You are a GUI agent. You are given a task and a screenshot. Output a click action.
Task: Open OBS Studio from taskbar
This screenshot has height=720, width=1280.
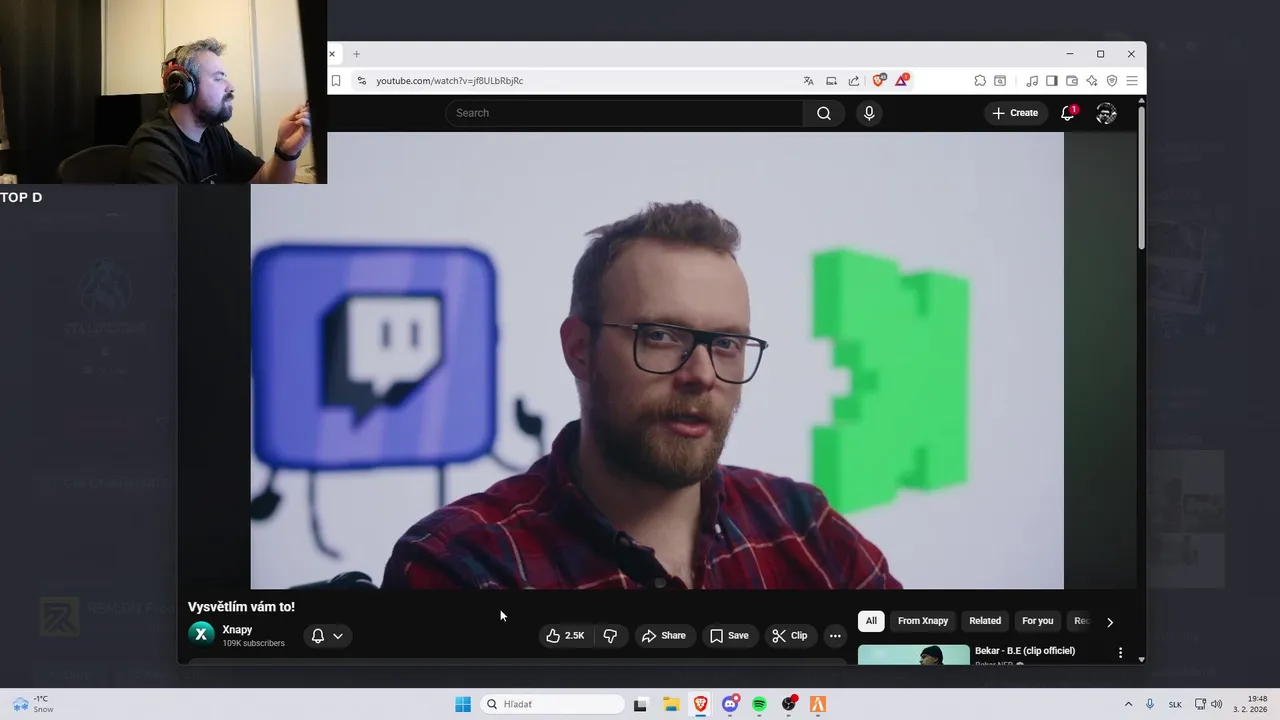pyautogui.click(x=789, y=704)
